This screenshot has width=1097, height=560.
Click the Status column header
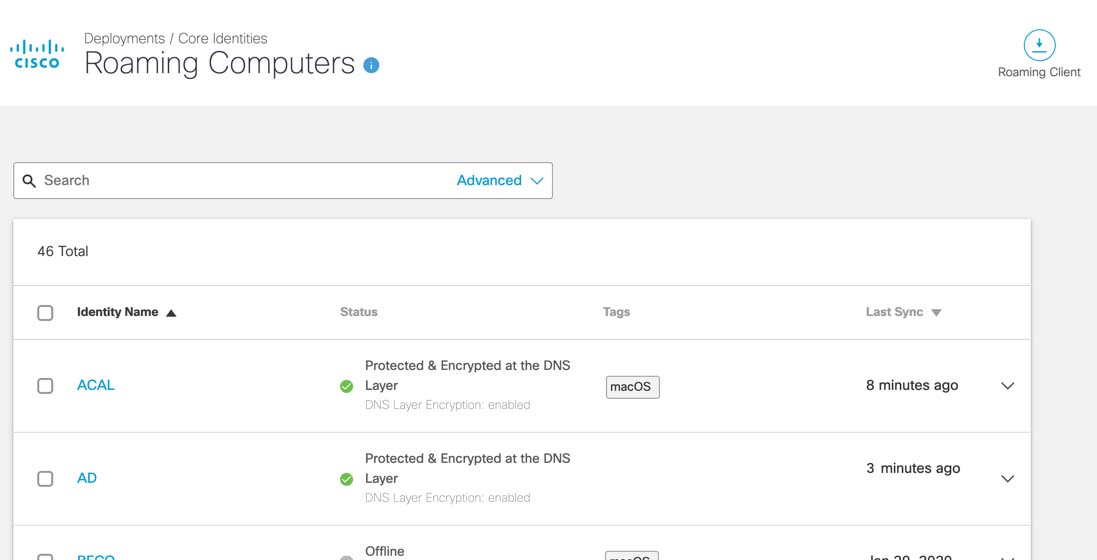(x=359, y=312)
